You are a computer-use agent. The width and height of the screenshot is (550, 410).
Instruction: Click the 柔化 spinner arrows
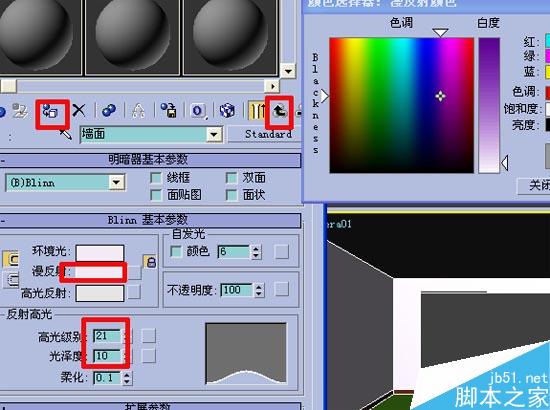pos(127,378)
